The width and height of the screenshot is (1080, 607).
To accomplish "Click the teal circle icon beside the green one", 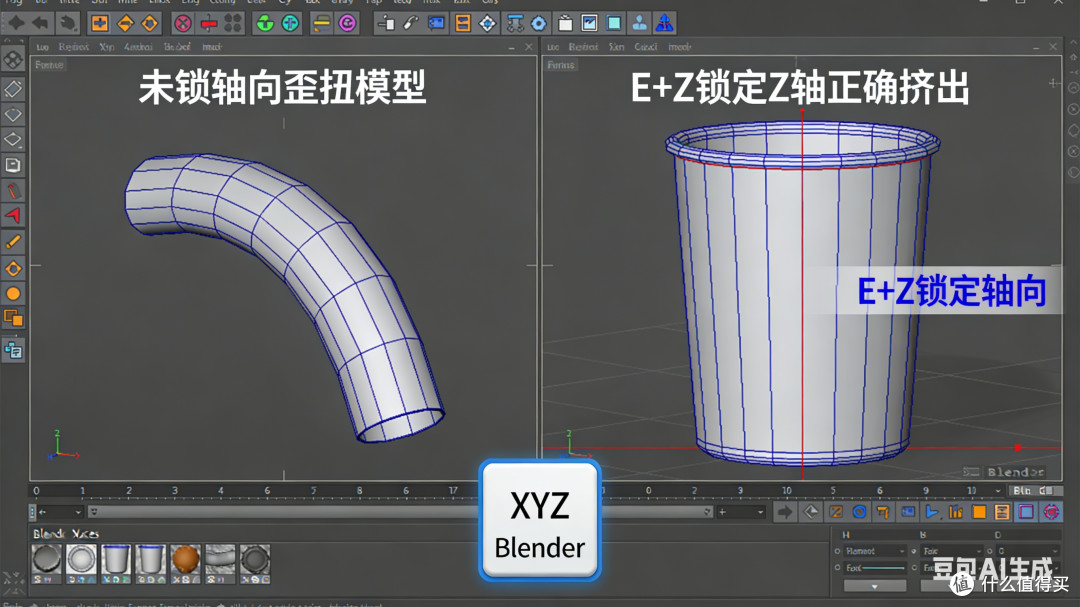I will coord(291,23).
